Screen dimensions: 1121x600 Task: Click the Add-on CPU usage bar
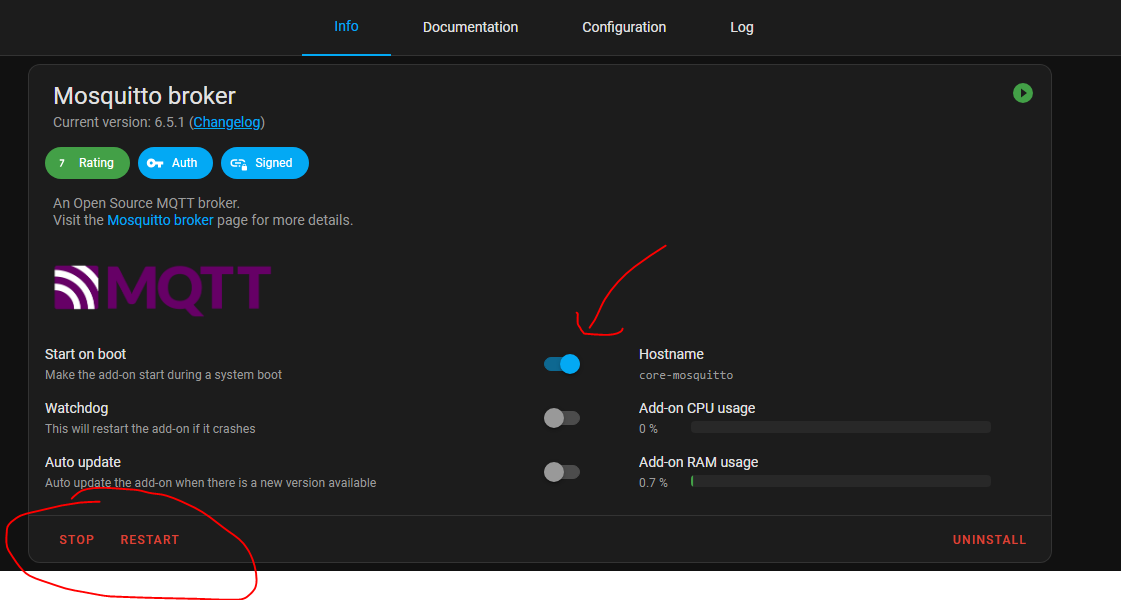[x=841, y=427]
